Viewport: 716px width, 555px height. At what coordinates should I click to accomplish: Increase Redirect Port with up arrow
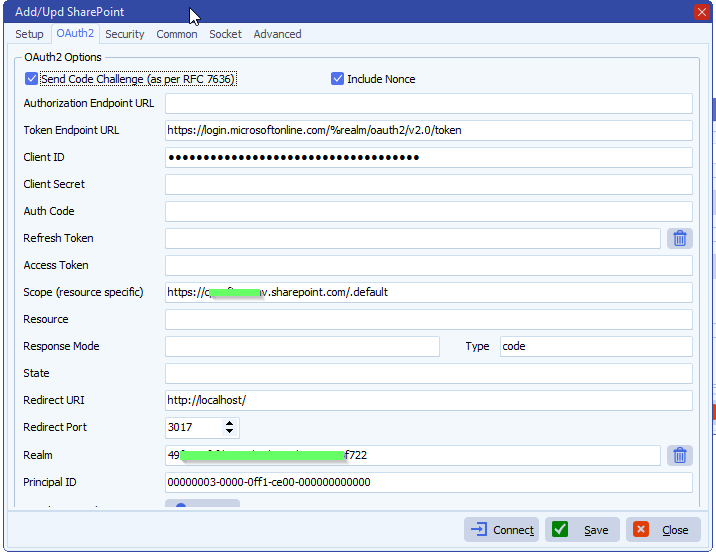tap(229, 423)
